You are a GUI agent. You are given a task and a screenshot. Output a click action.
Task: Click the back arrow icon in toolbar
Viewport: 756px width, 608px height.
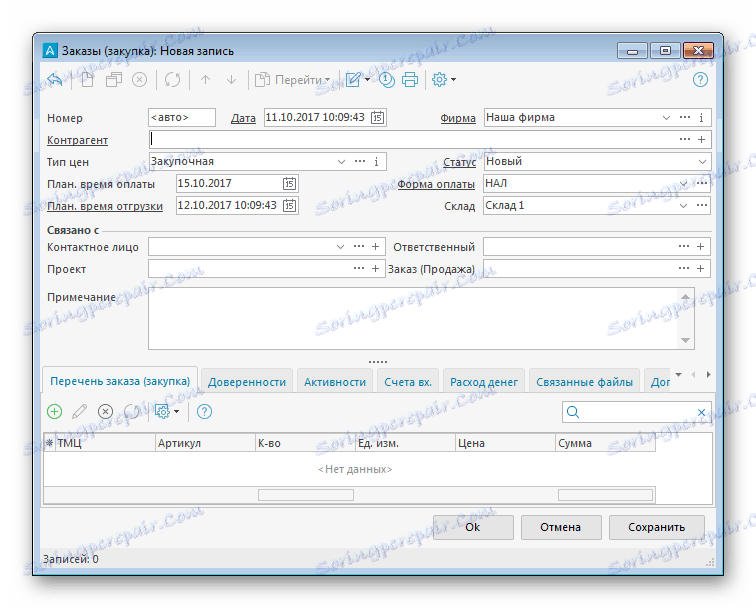coord(55,80)
